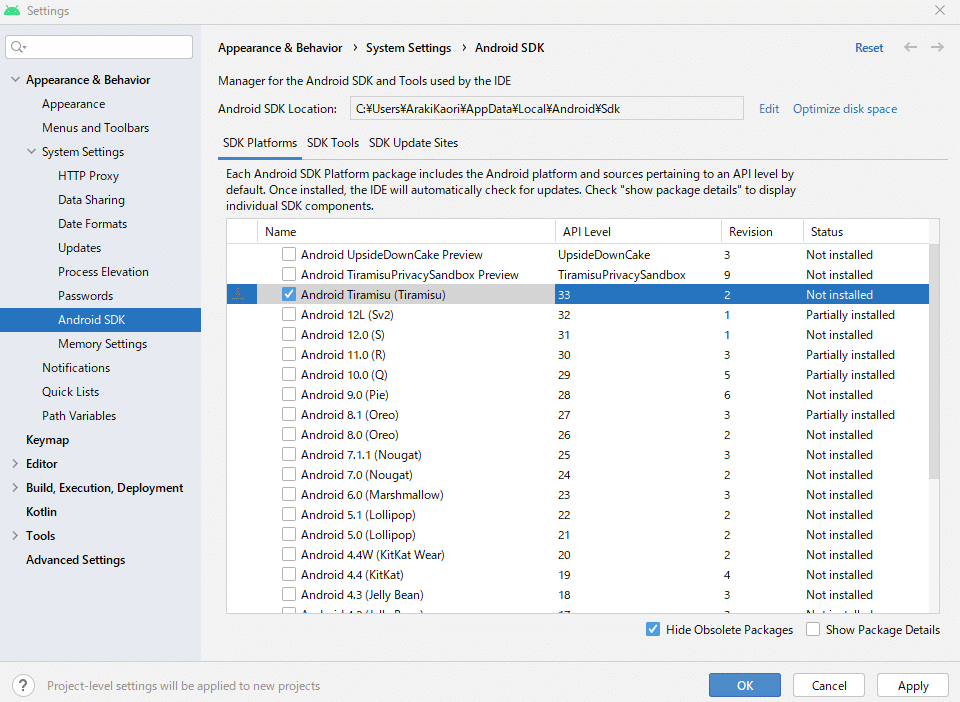Image resolution: width=960 pixels, height=702 pixels.
Task: Click the Reset link
Action: [x=869, y=48]
